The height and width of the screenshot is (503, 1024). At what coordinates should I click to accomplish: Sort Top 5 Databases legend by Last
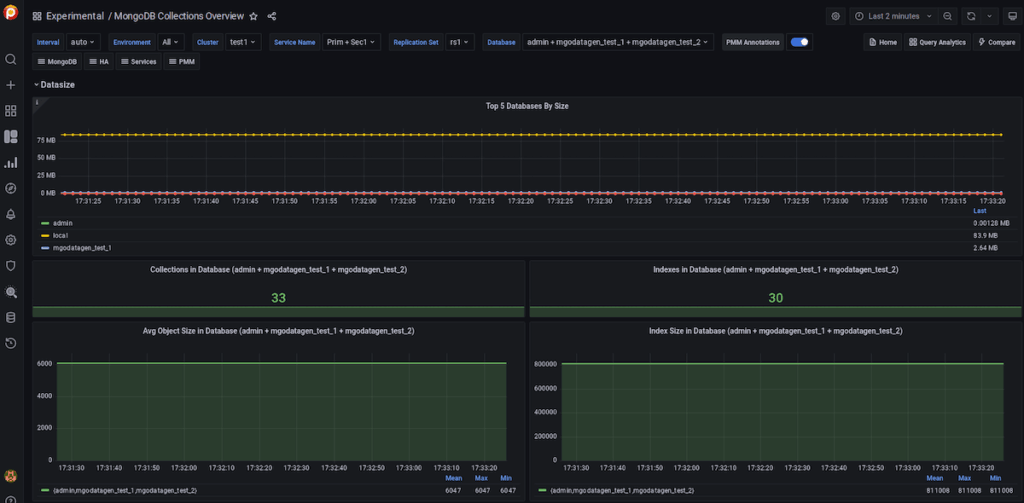coord(980,211)
